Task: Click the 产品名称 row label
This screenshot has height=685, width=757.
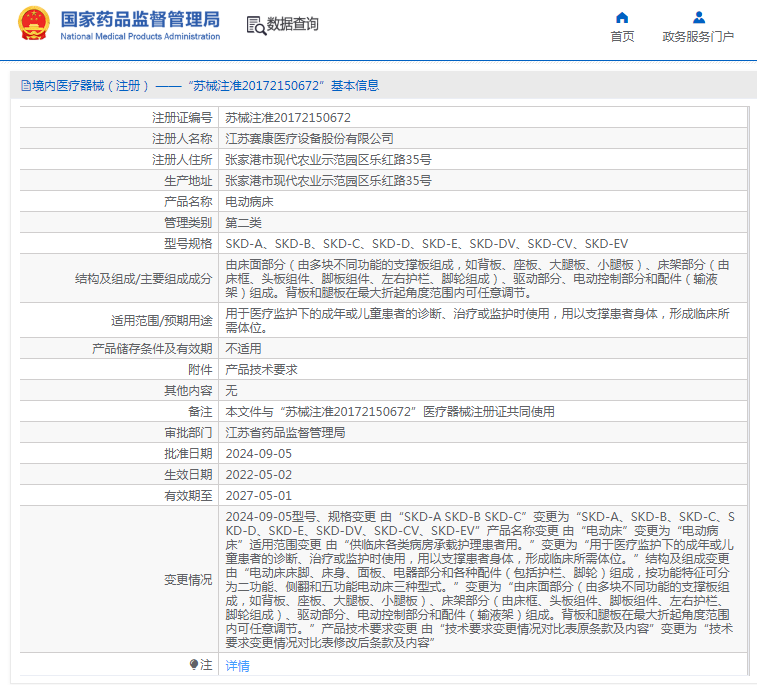Action: click(x=188, y=202)
